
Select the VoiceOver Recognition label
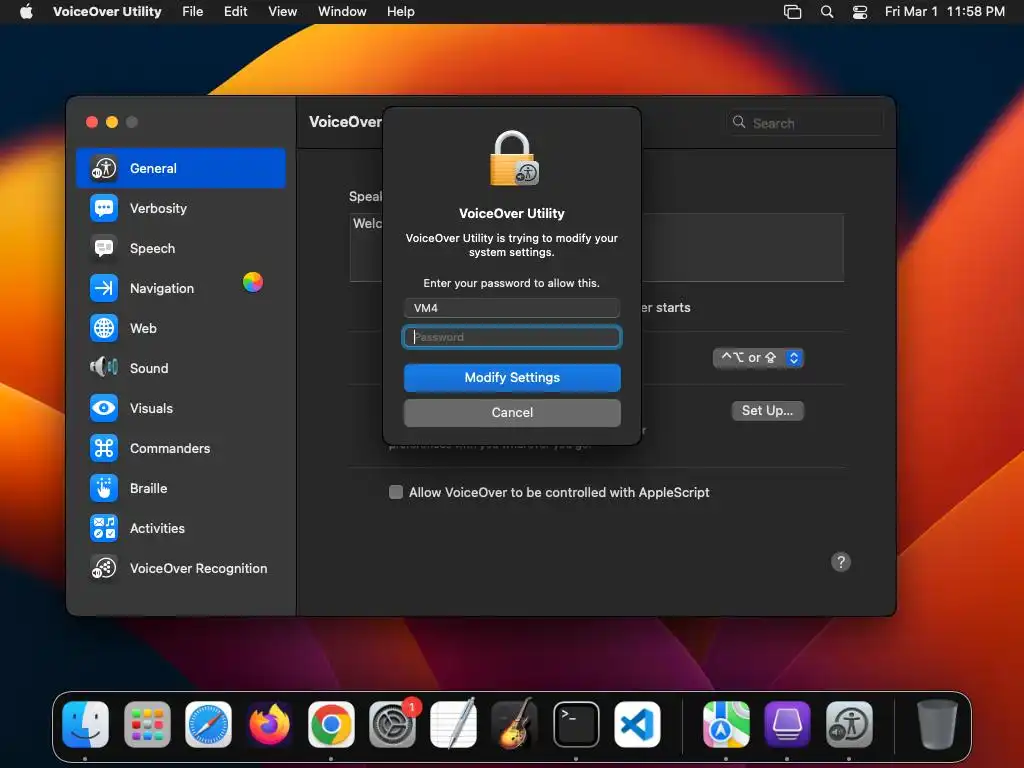click(199, 568)
